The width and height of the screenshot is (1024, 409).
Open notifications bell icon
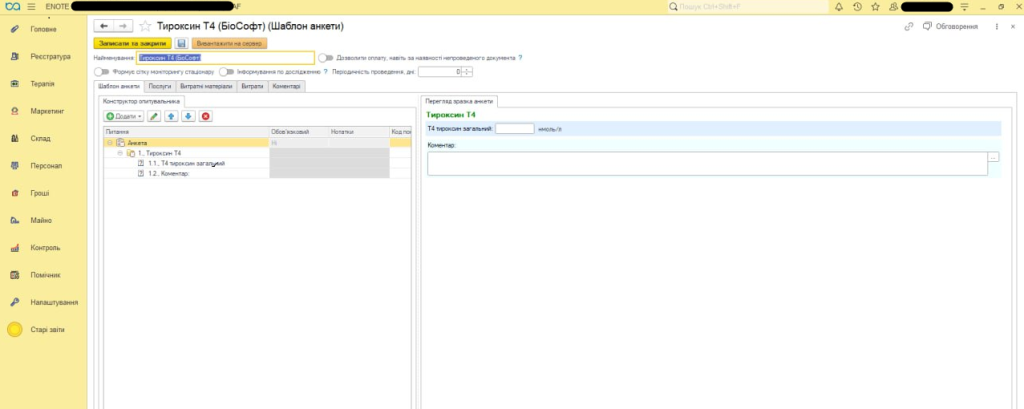coord(839,7)
